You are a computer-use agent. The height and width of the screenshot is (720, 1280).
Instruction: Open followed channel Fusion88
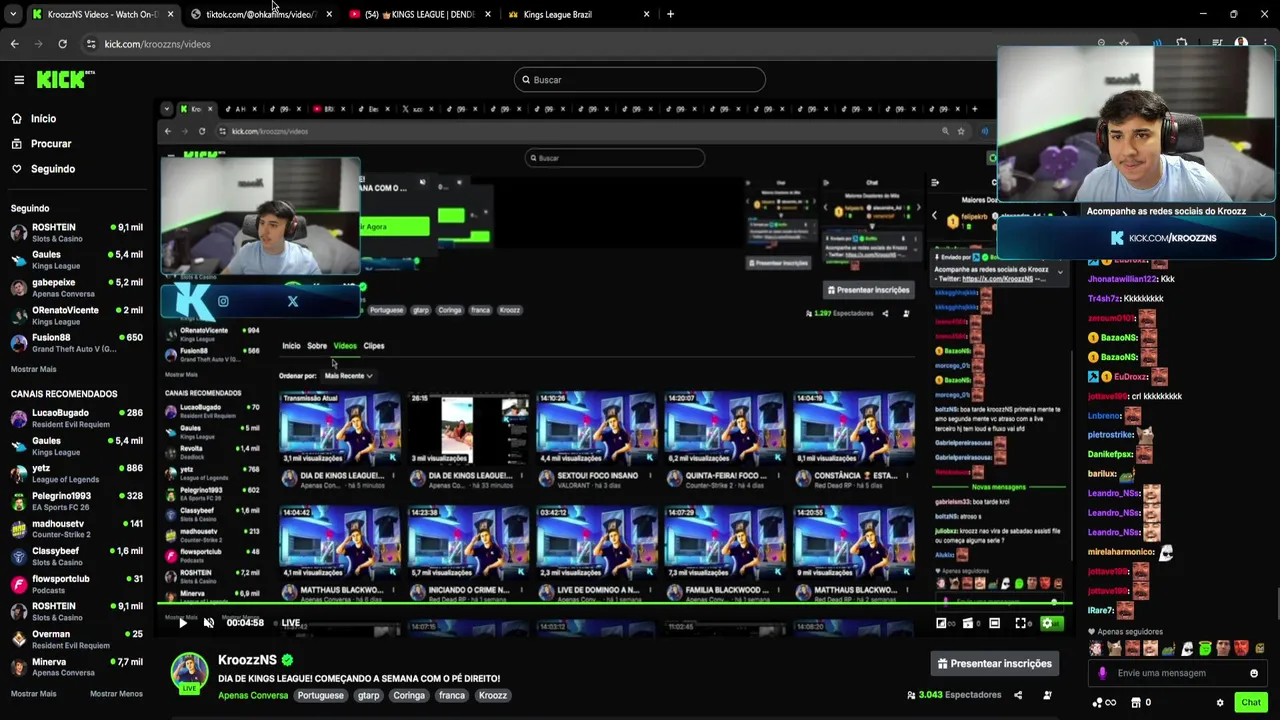tap(77, 343)
